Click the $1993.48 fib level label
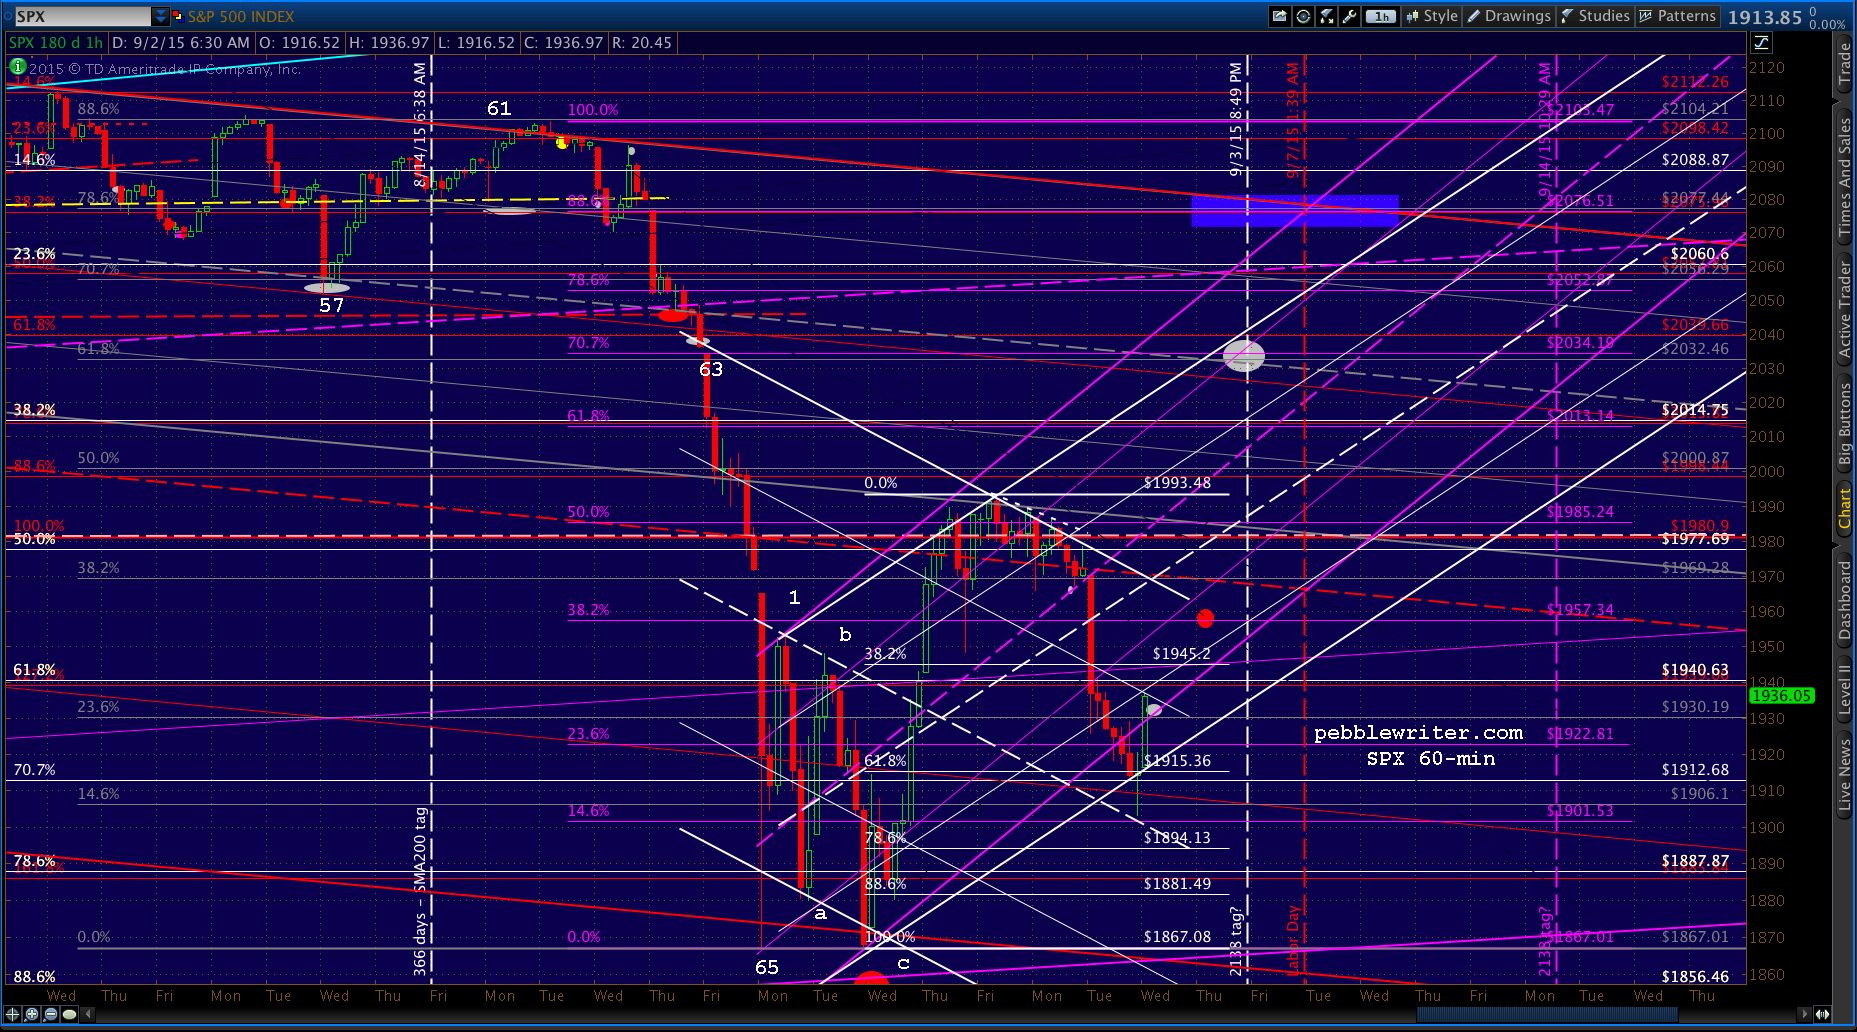The image size is (1857, 1032). pyautogui.click(x=1177, y=483)
